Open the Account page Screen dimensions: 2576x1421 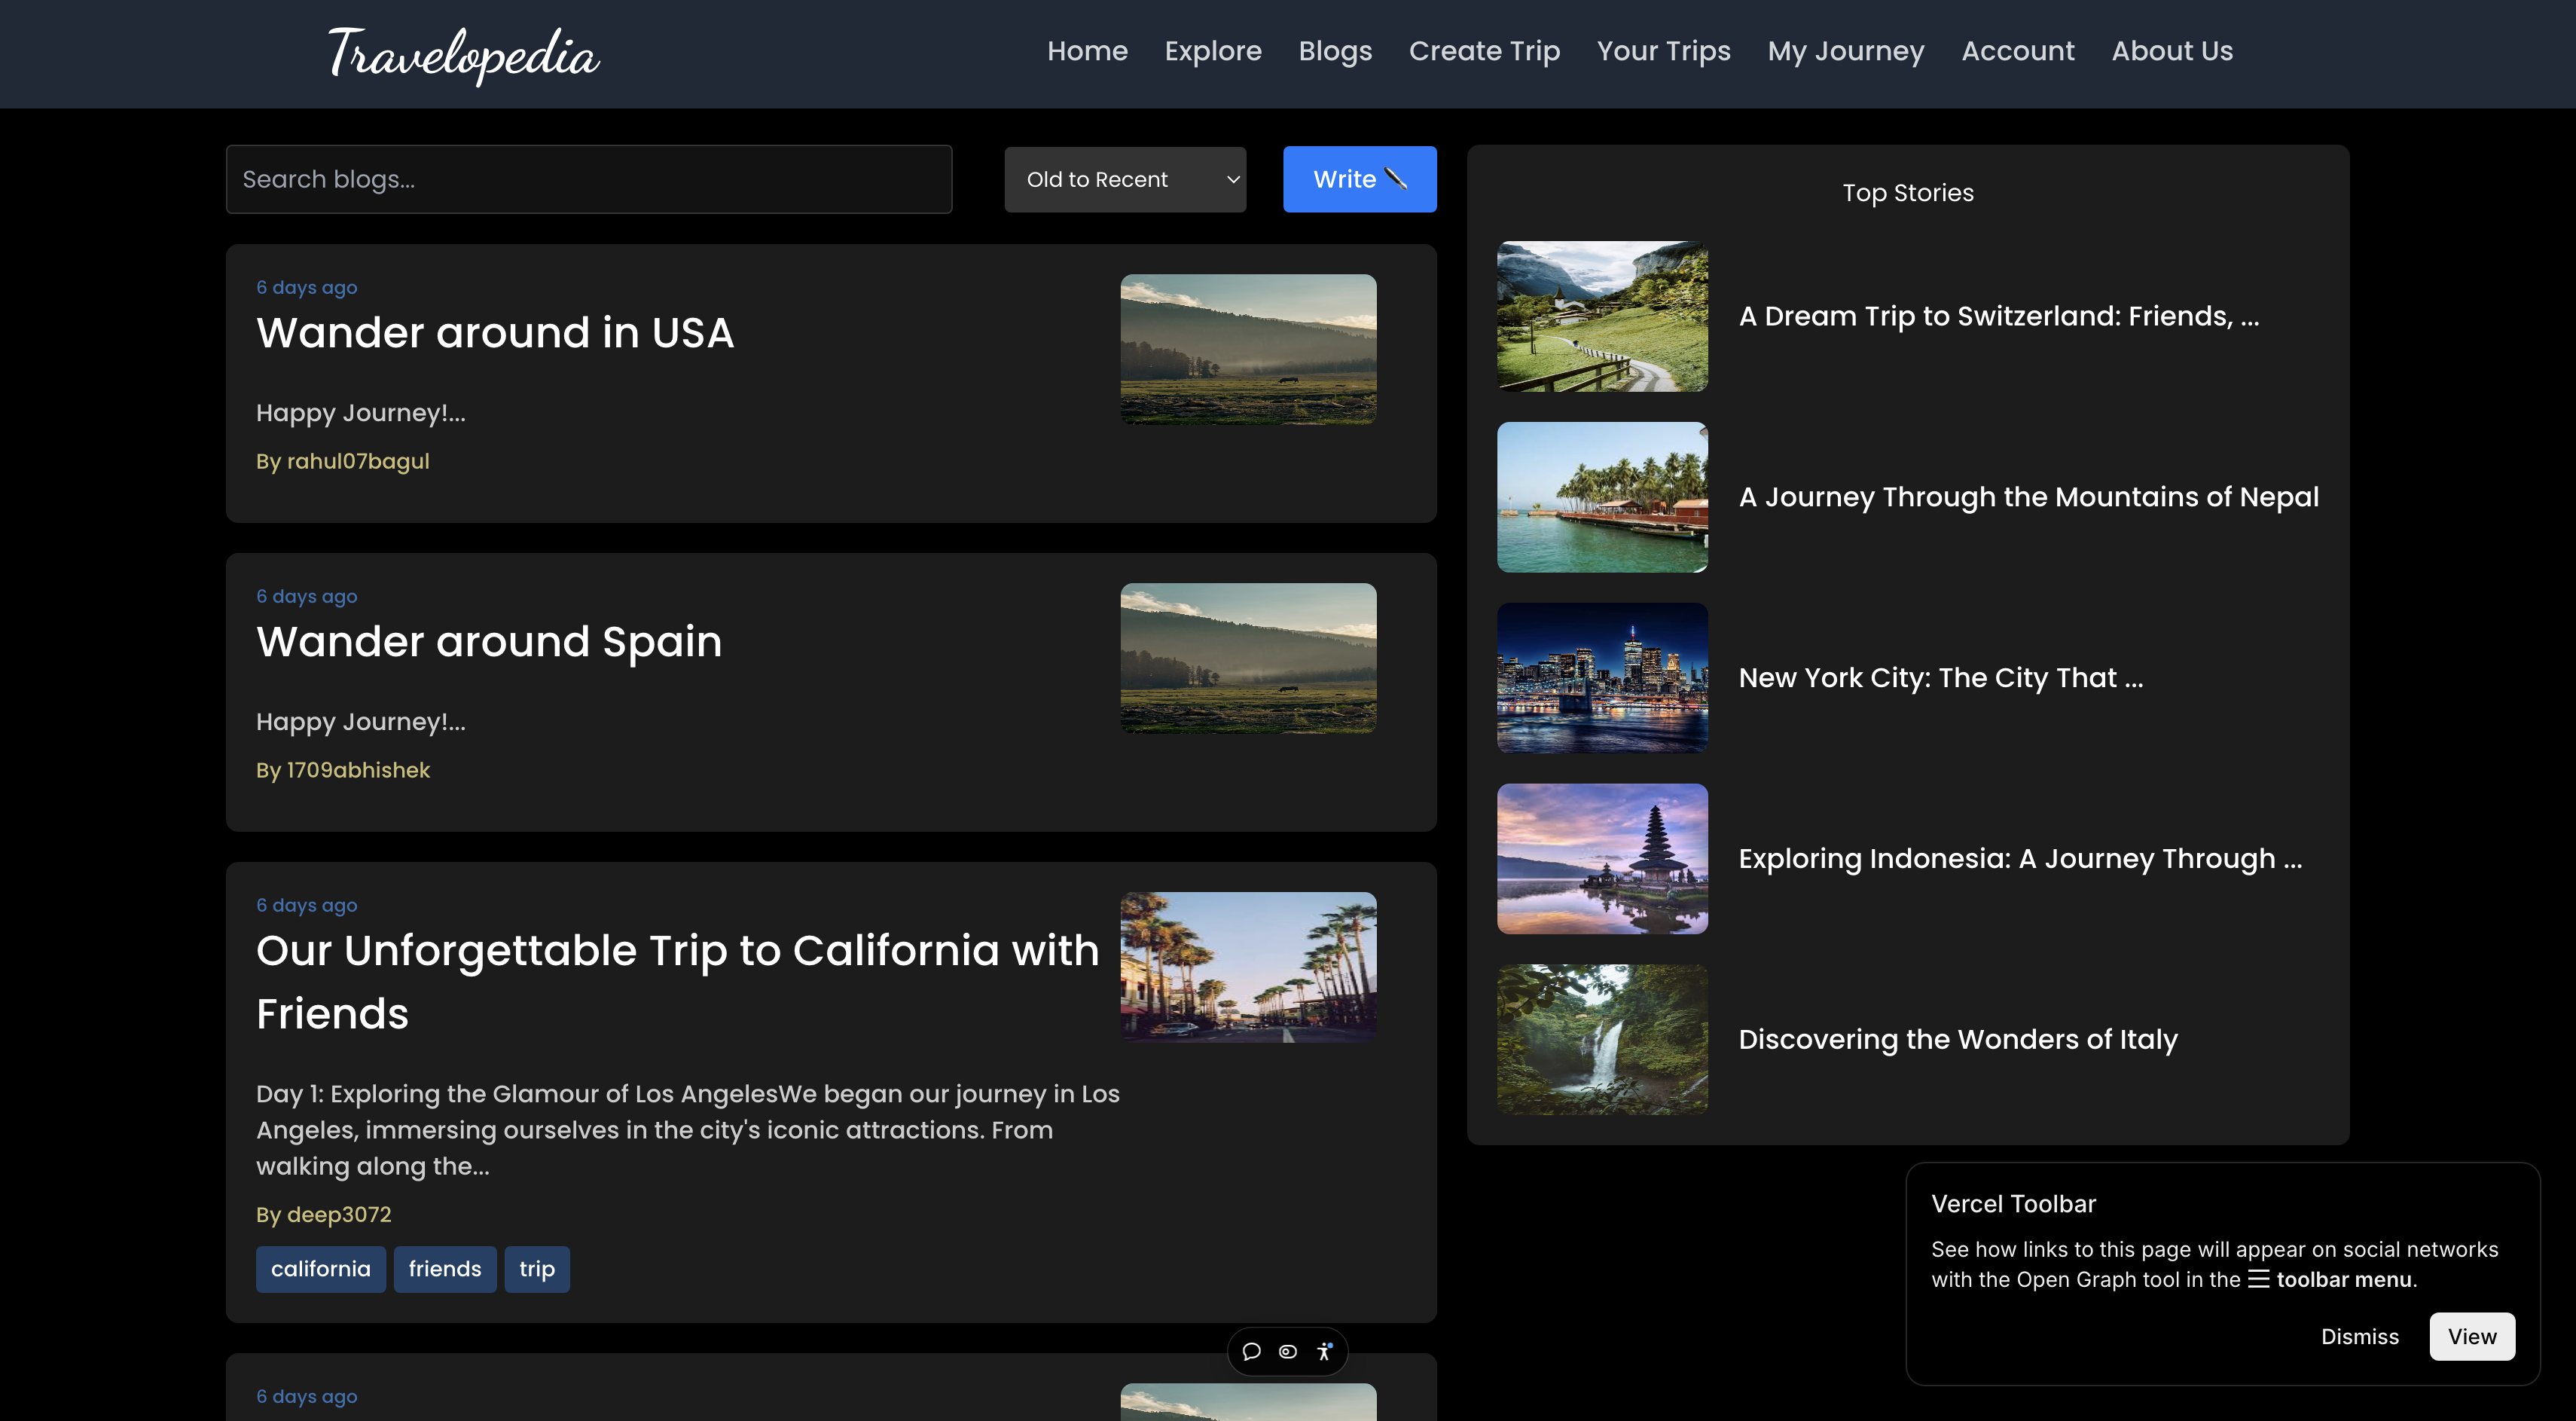coord(2017,51)
